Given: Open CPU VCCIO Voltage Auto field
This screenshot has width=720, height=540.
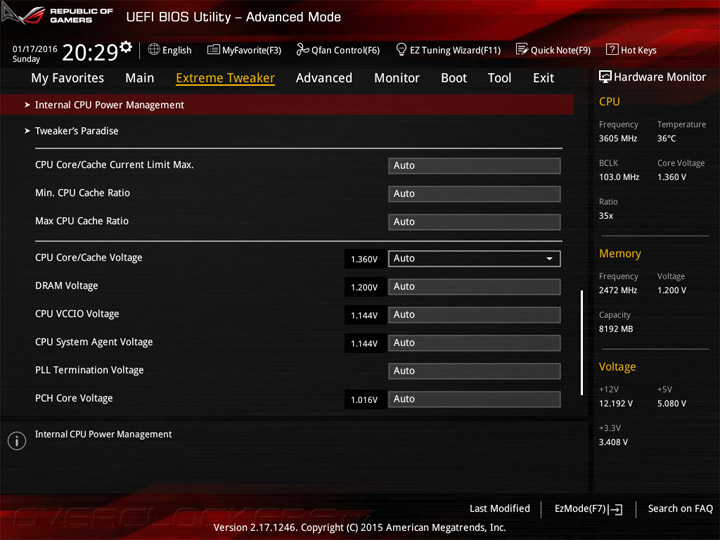Looking at the screenshot, I should [x=474, y=315].
